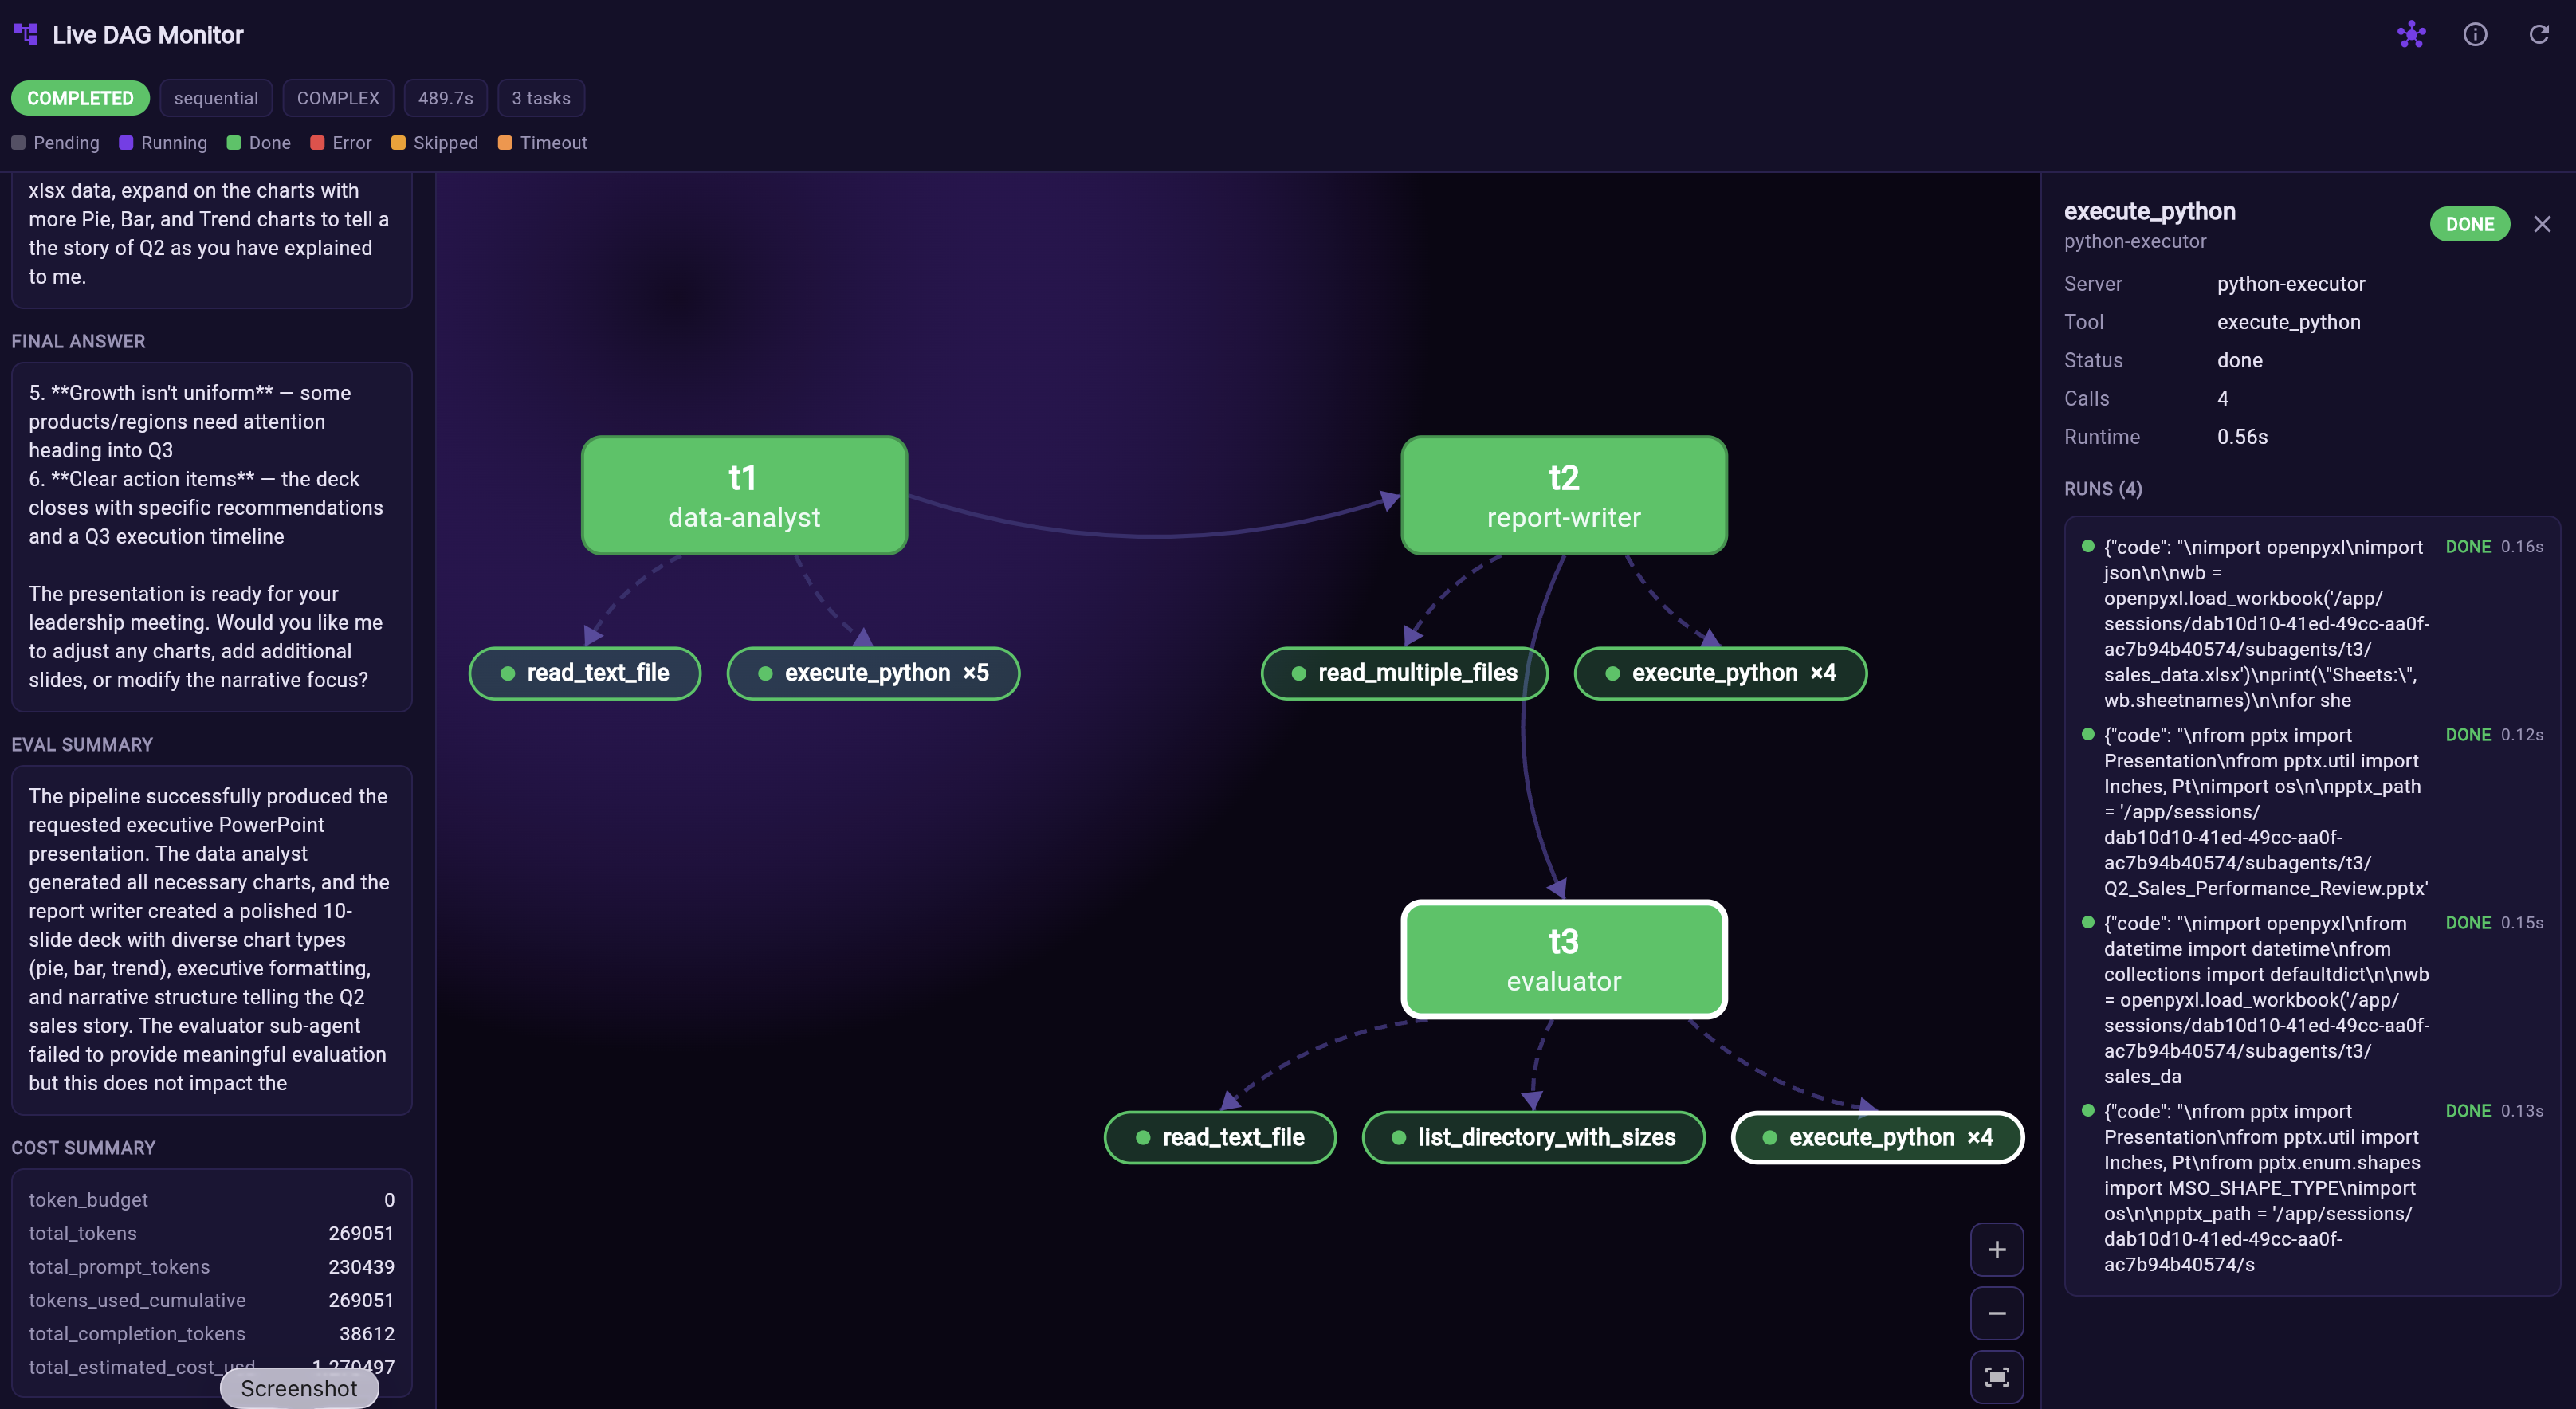Select the t3 evaluator node

(1564, 959)
